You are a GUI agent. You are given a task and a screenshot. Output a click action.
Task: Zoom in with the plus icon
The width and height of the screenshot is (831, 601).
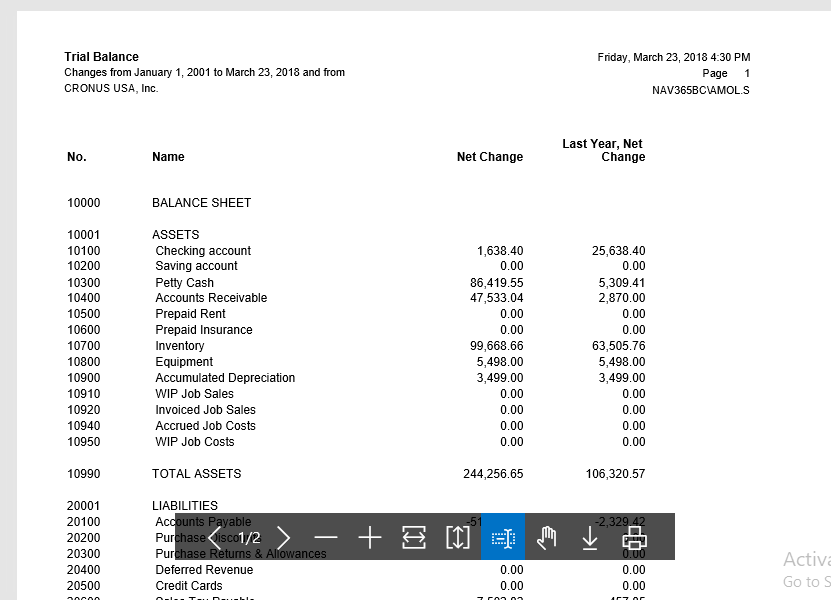click(x=370, y=538)
